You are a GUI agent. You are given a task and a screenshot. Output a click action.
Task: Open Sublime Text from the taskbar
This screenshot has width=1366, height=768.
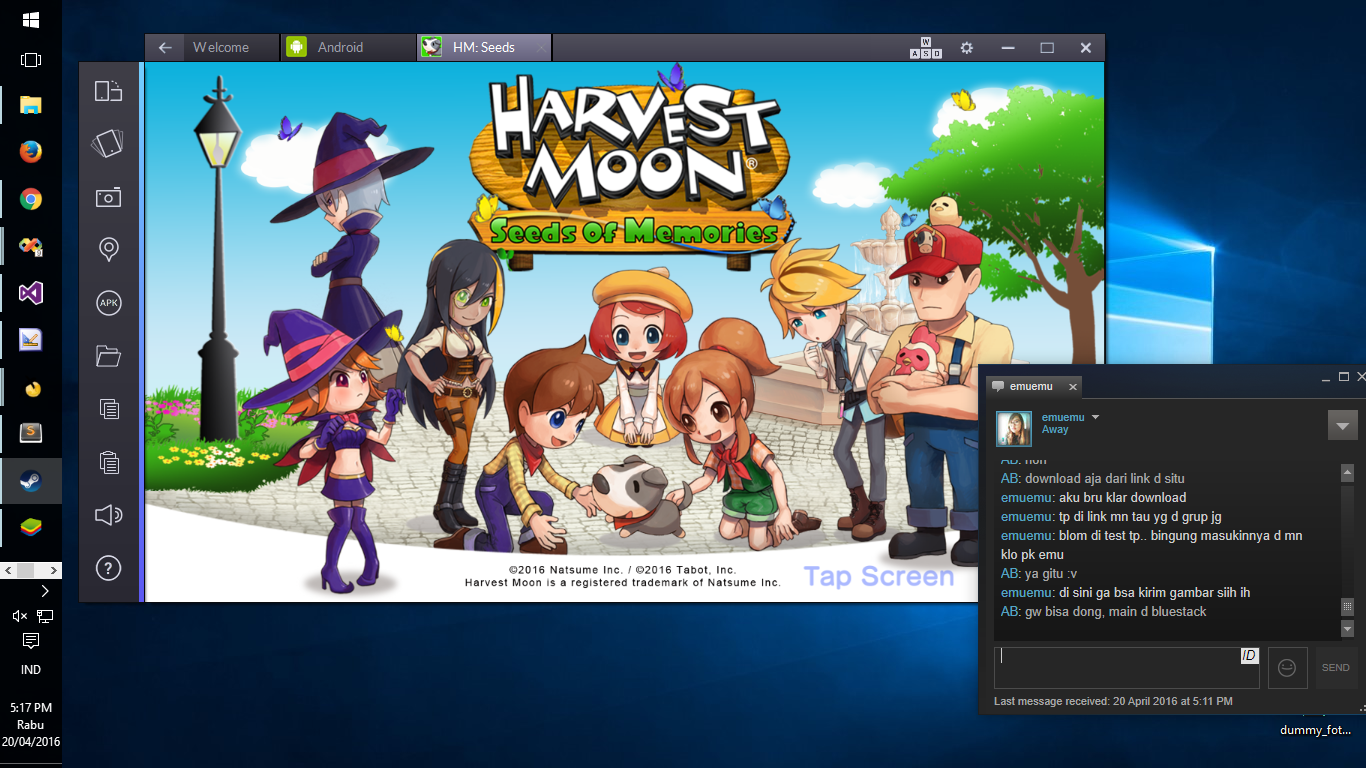[30, 433]
